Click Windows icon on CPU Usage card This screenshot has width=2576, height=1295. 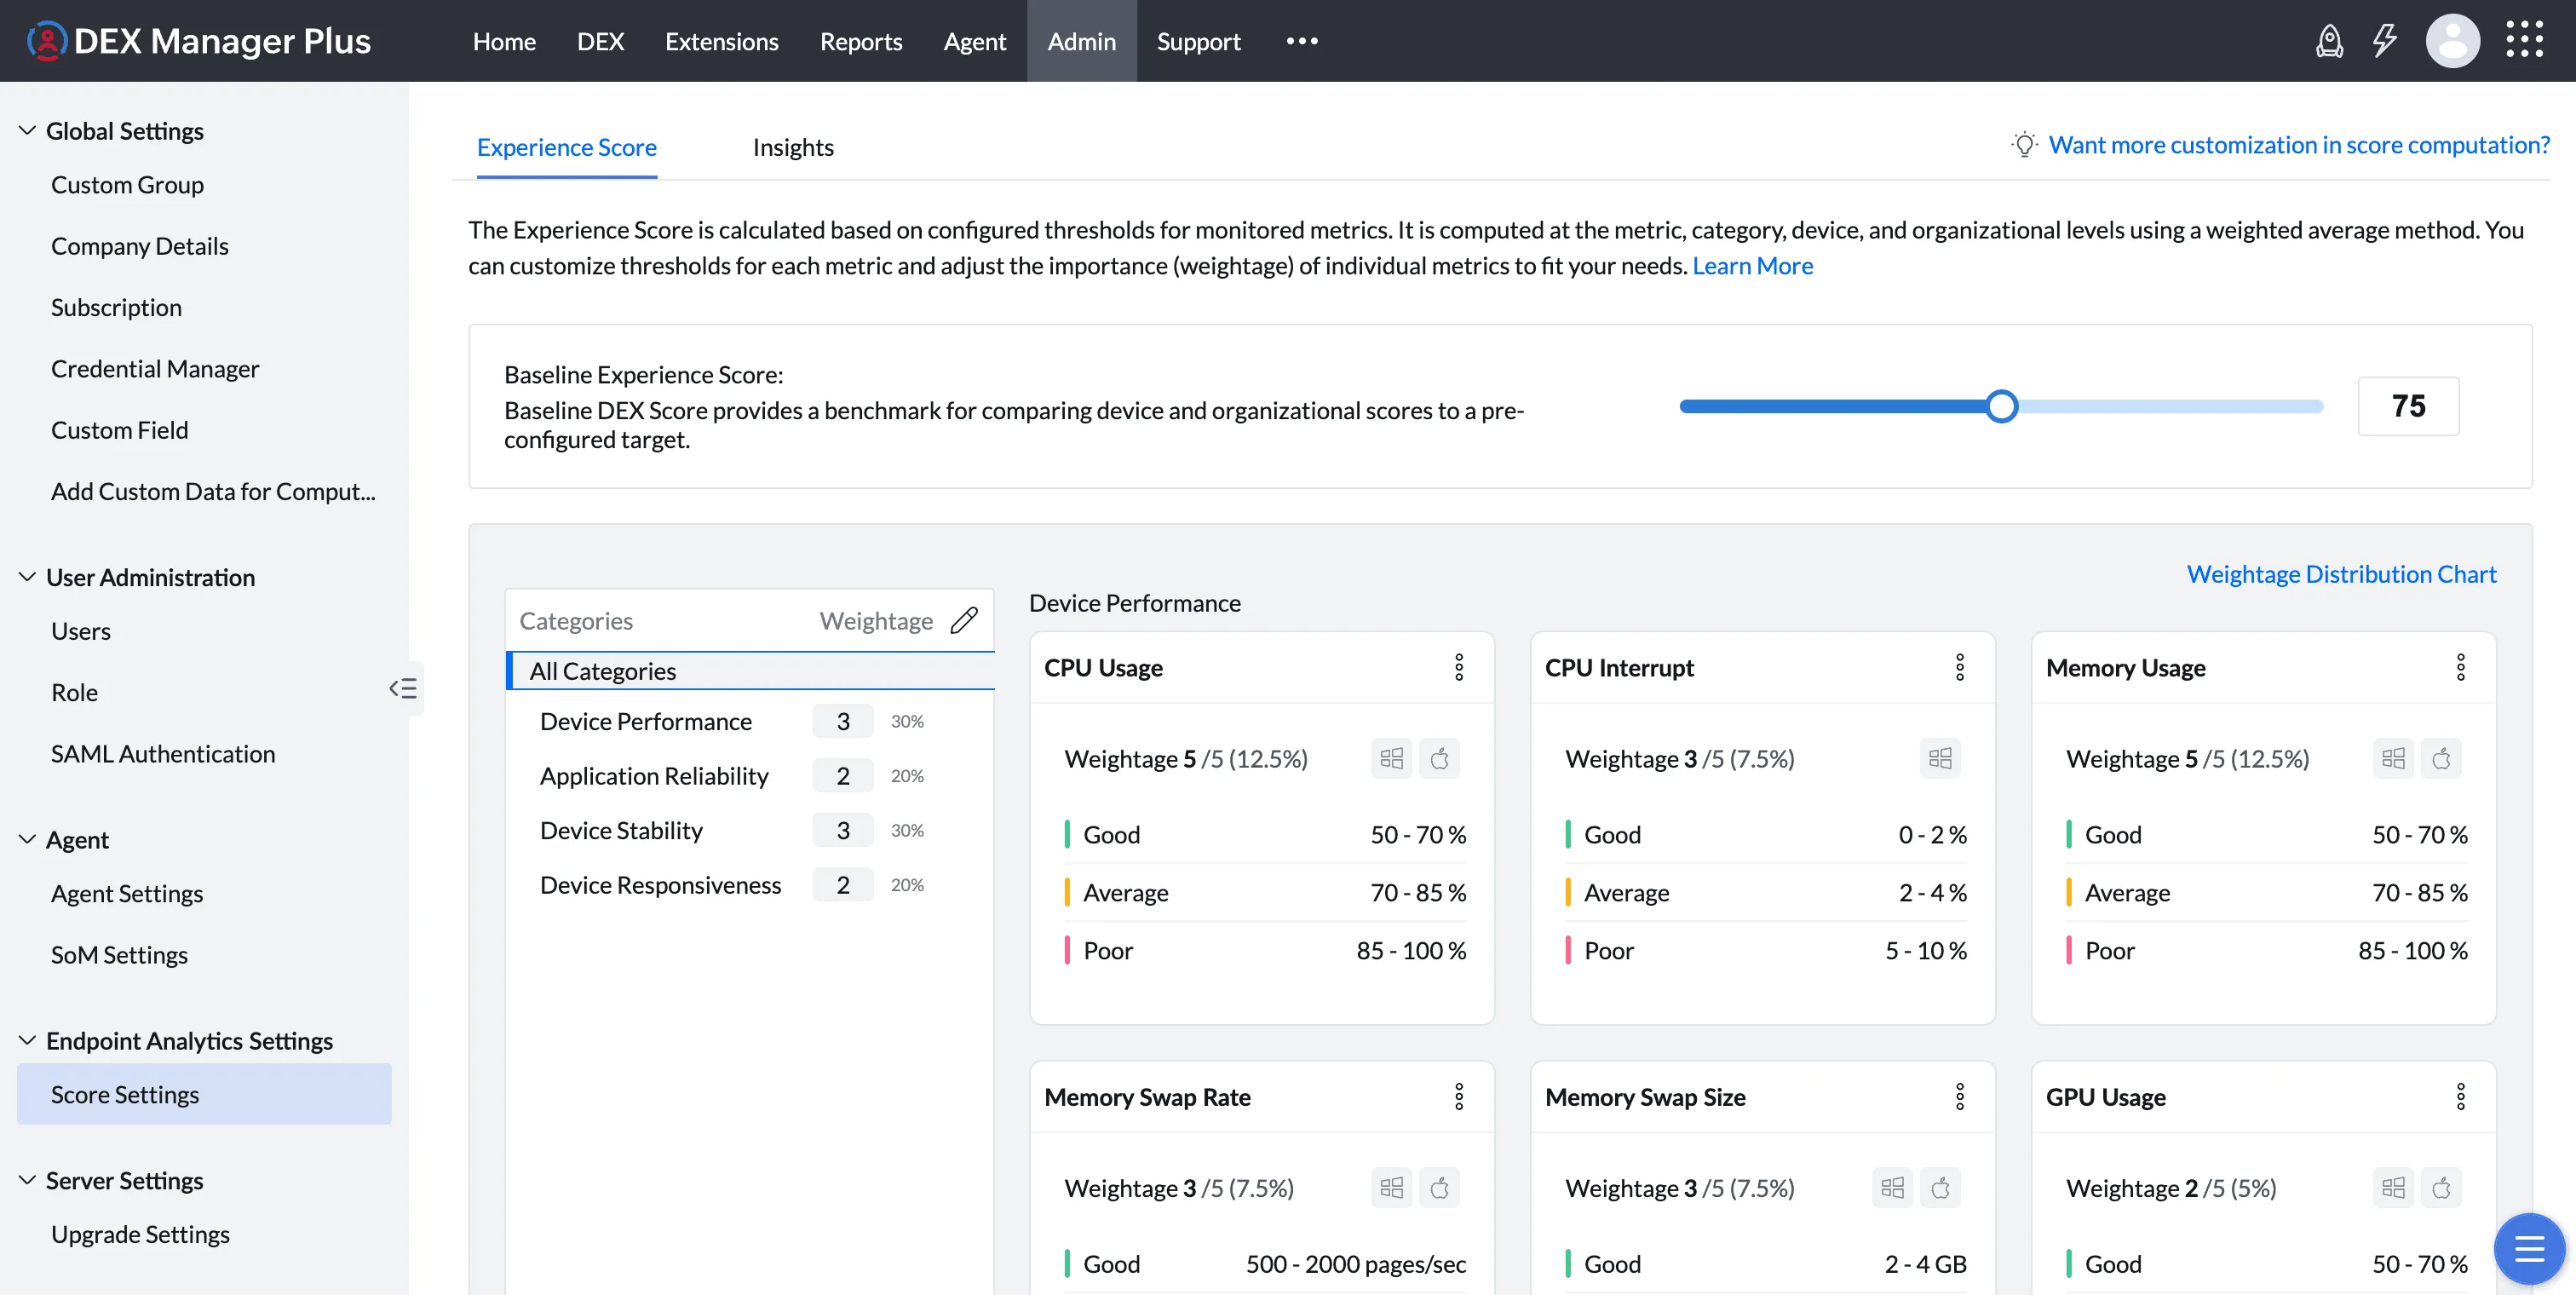pos(1392,758)
